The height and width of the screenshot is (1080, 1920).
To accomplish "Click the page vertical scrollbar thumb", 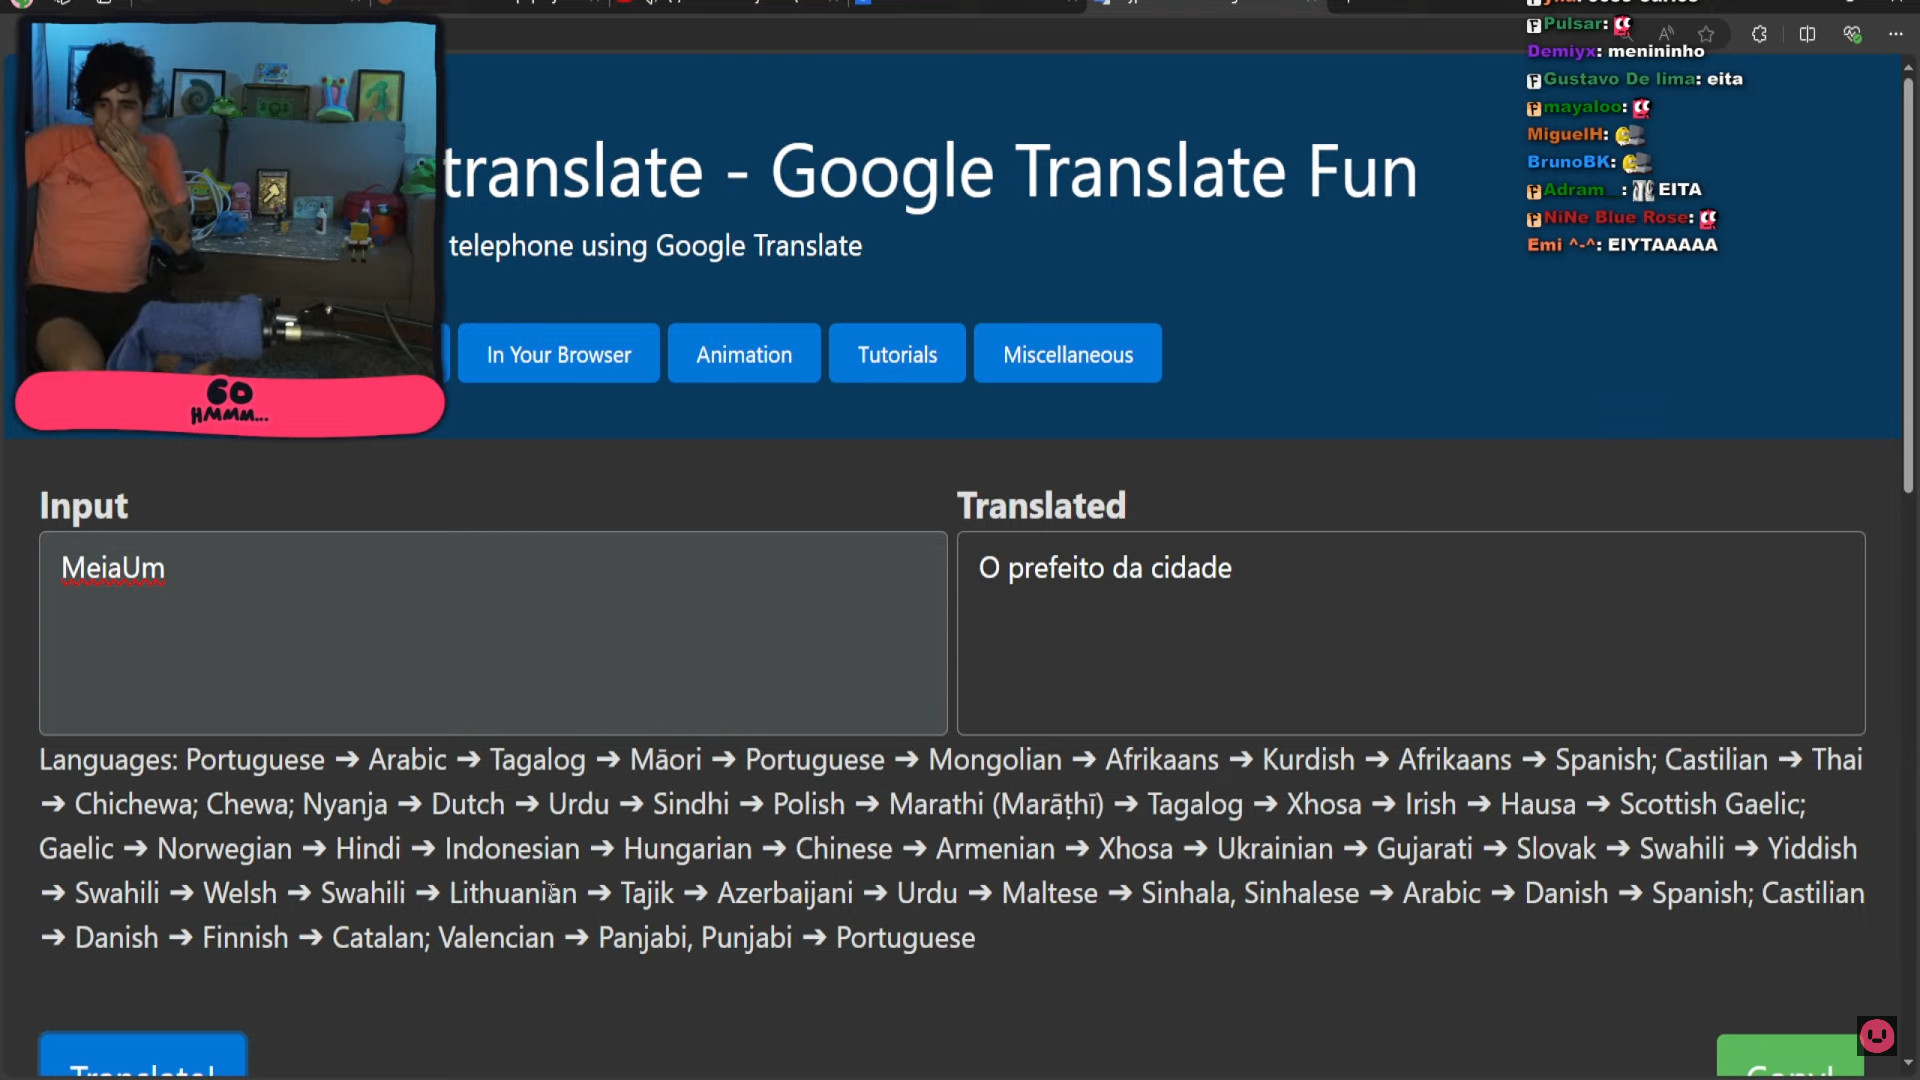I will coord(1908,285).
